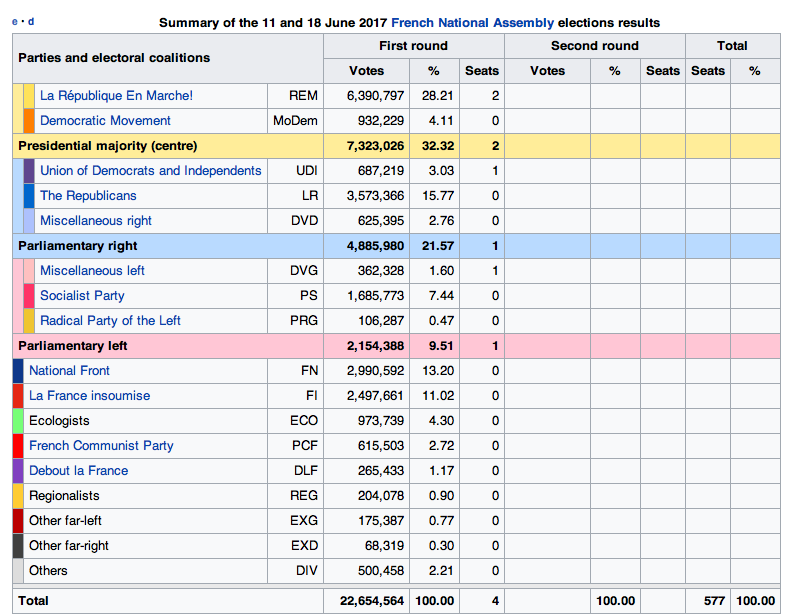Open the 'e' edit template link
The image size is (797, 614).
pyautogui.click(x=15, y=22)
